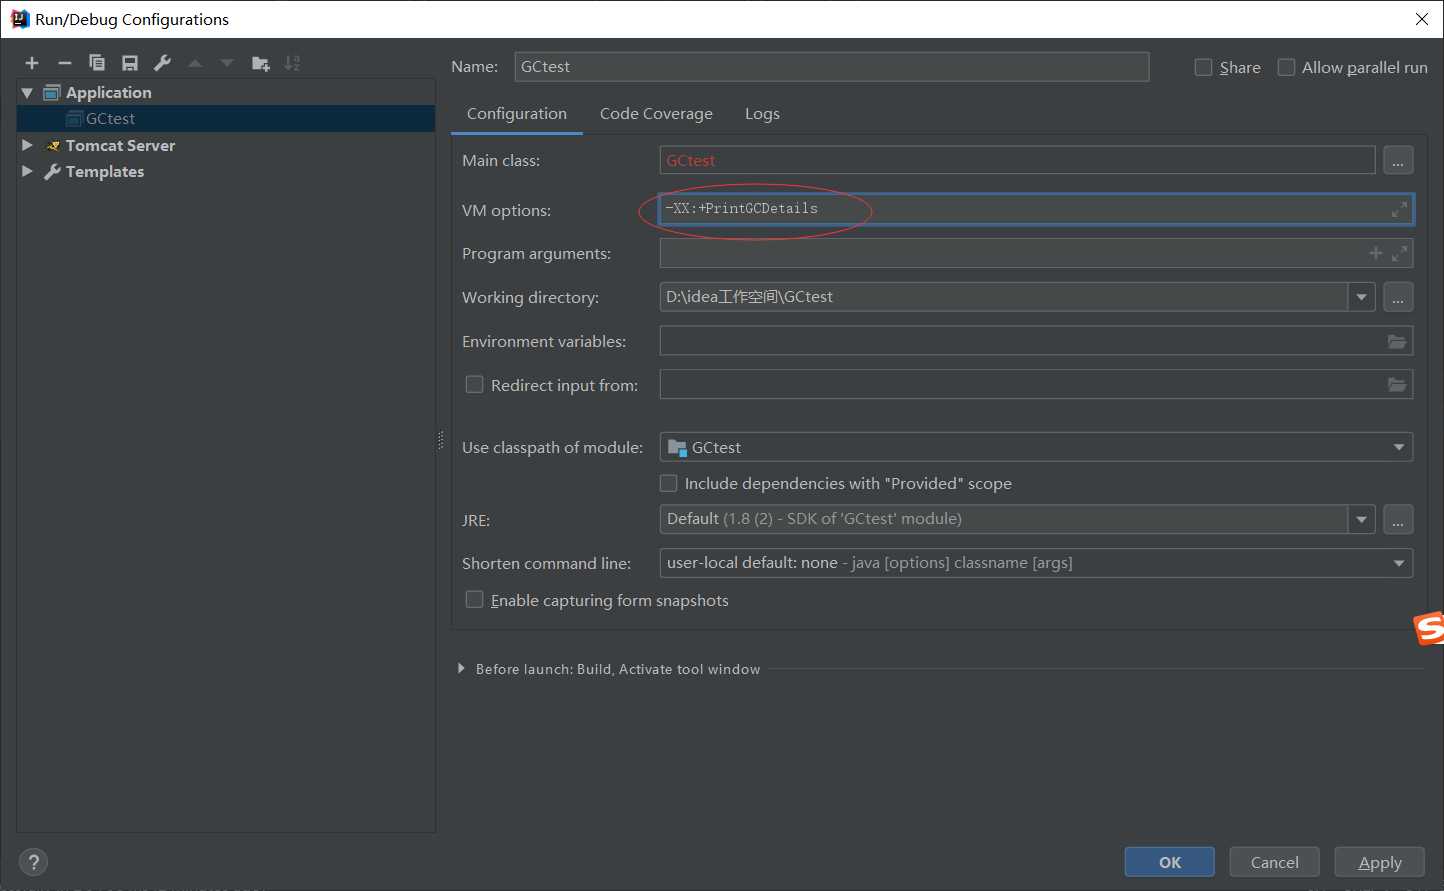Move configuration down arrow icon
1444x891 pixels.
coord(227,63)
